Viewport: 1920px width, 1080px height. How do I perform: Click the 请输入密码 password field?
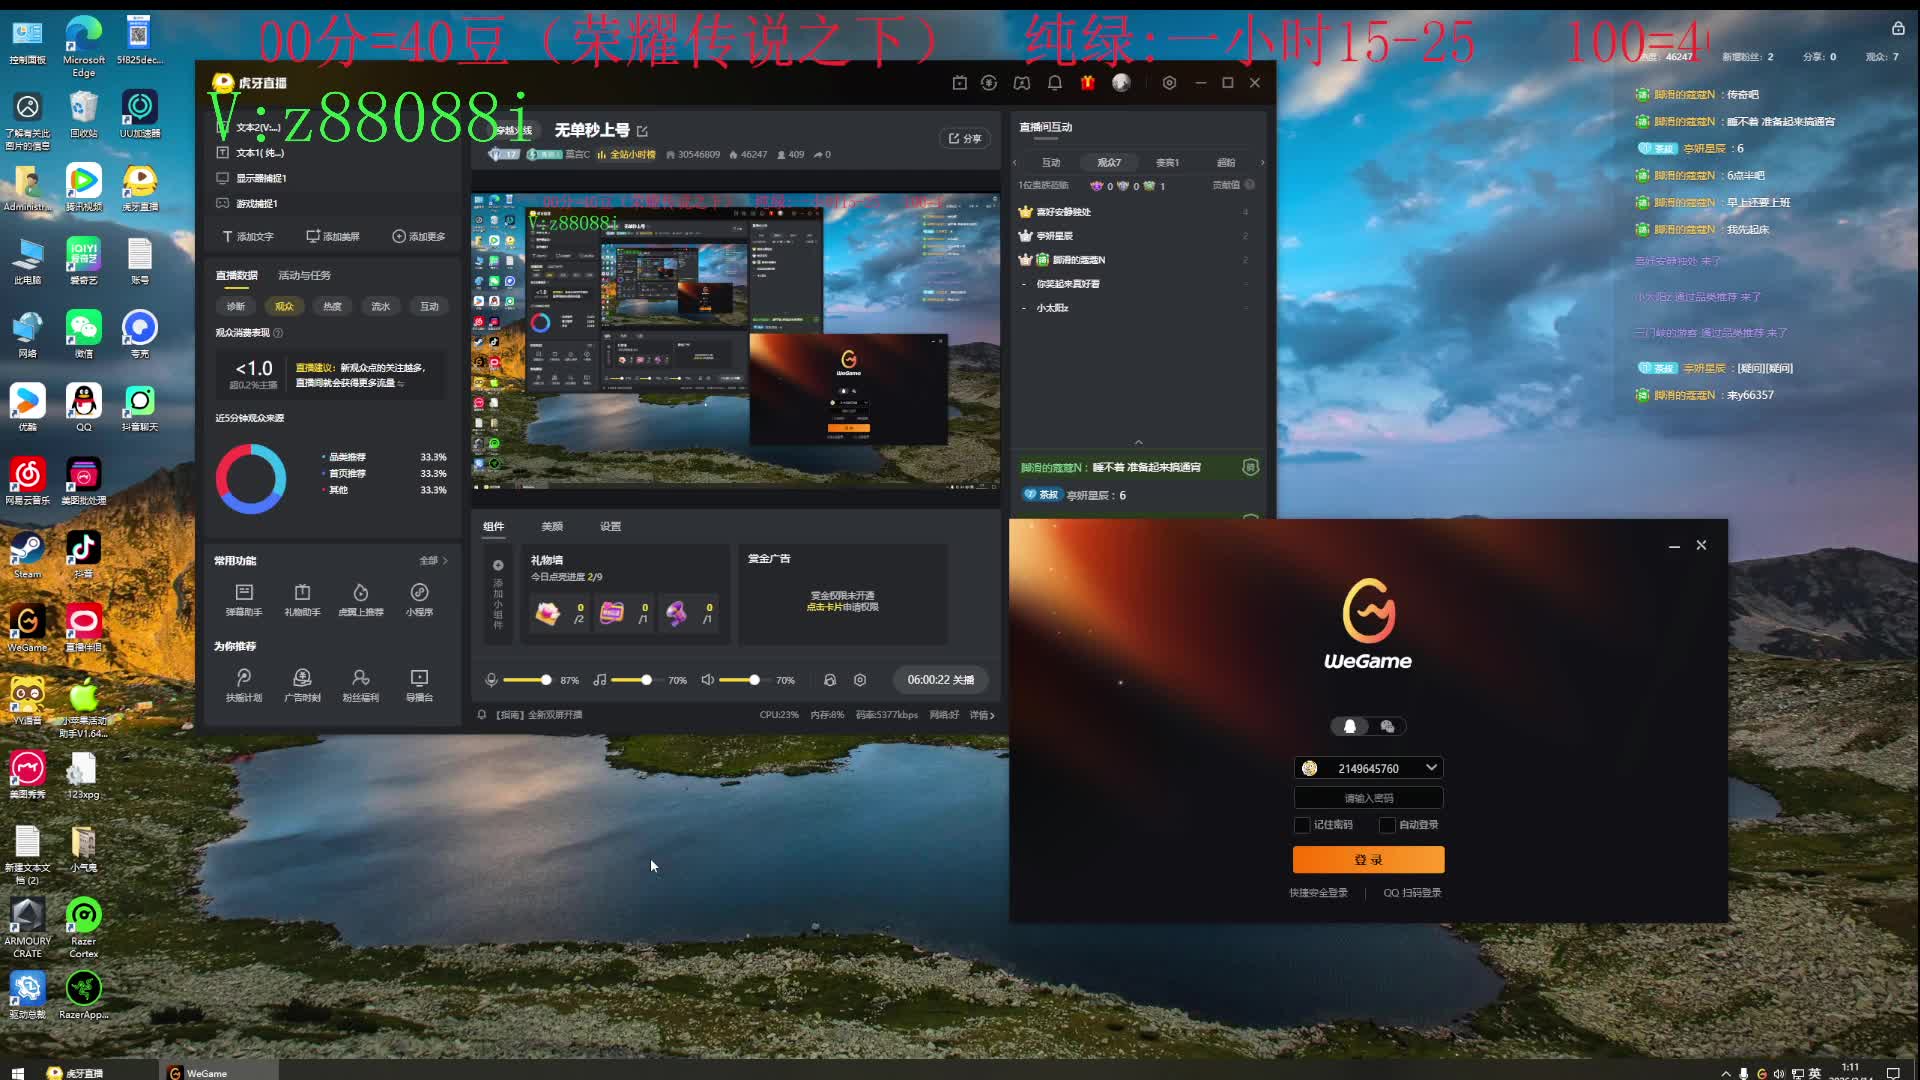[x=1368, y=798]
